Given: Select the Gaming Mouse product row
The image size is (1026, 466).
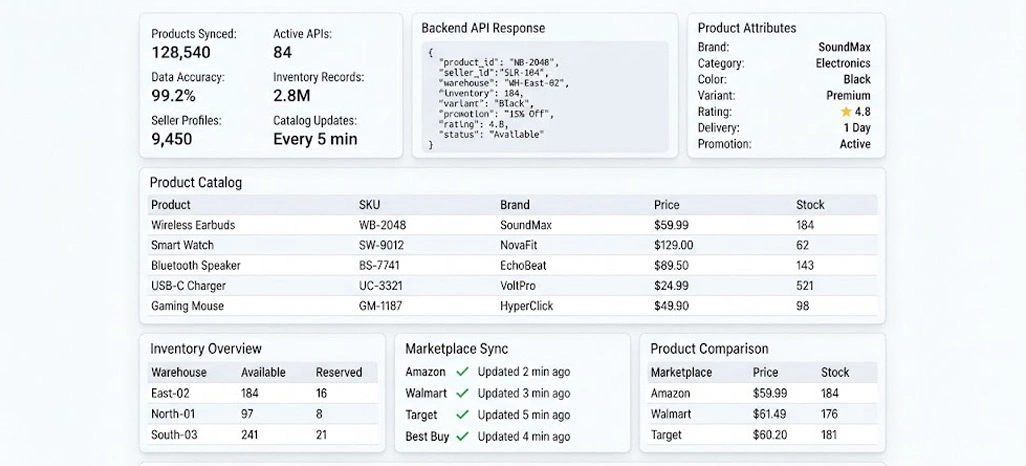Looking at the screenshot, I should point(512,306).
